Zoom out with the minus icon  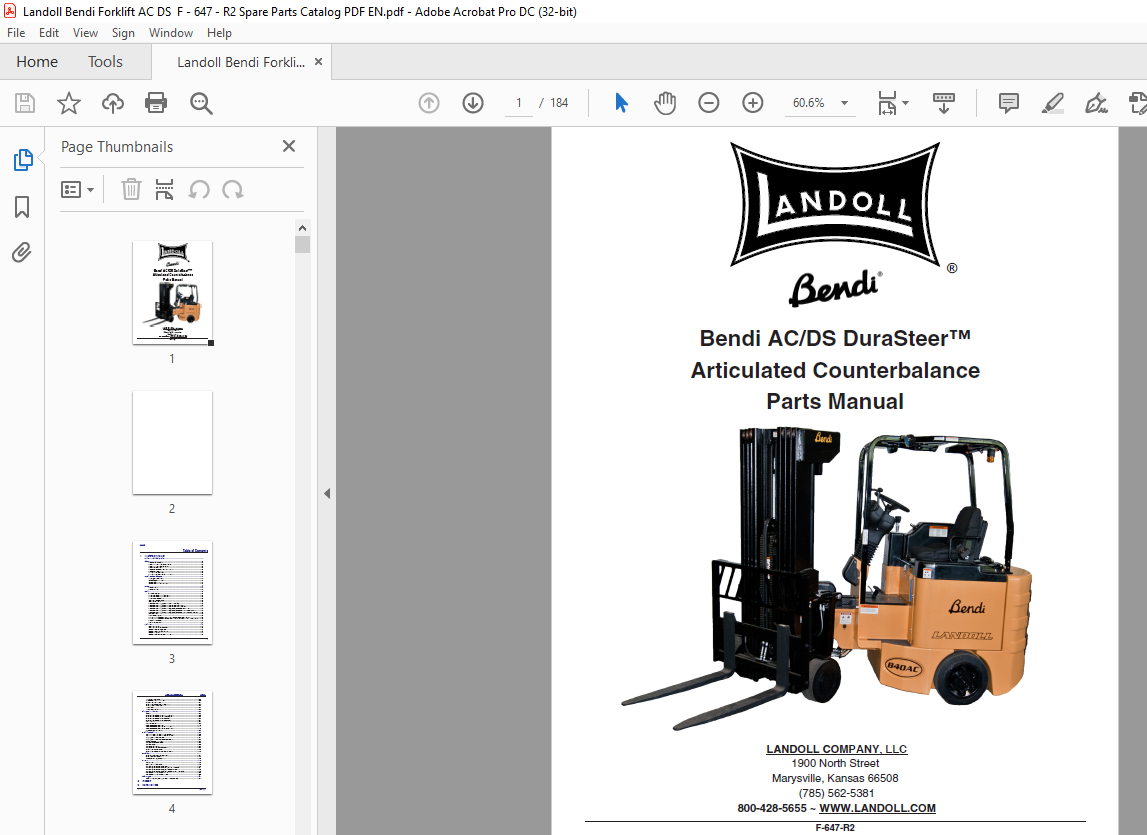point(708,103)
